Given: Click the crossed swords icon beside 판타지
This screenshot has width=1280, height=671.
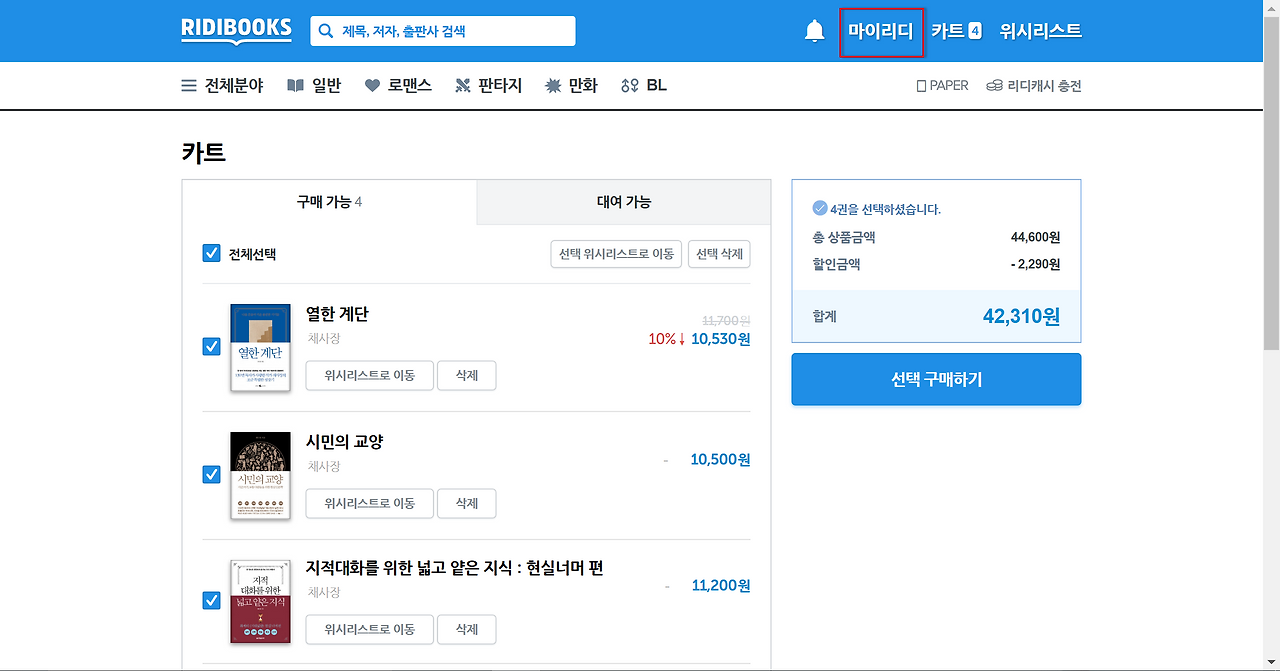Looking at the screenshot, I should (462, 86).
